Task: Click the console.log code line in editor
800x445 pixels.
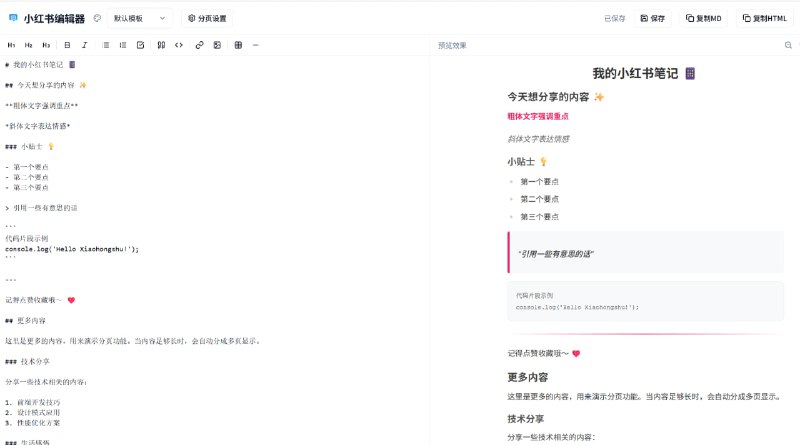Action: 72,249
